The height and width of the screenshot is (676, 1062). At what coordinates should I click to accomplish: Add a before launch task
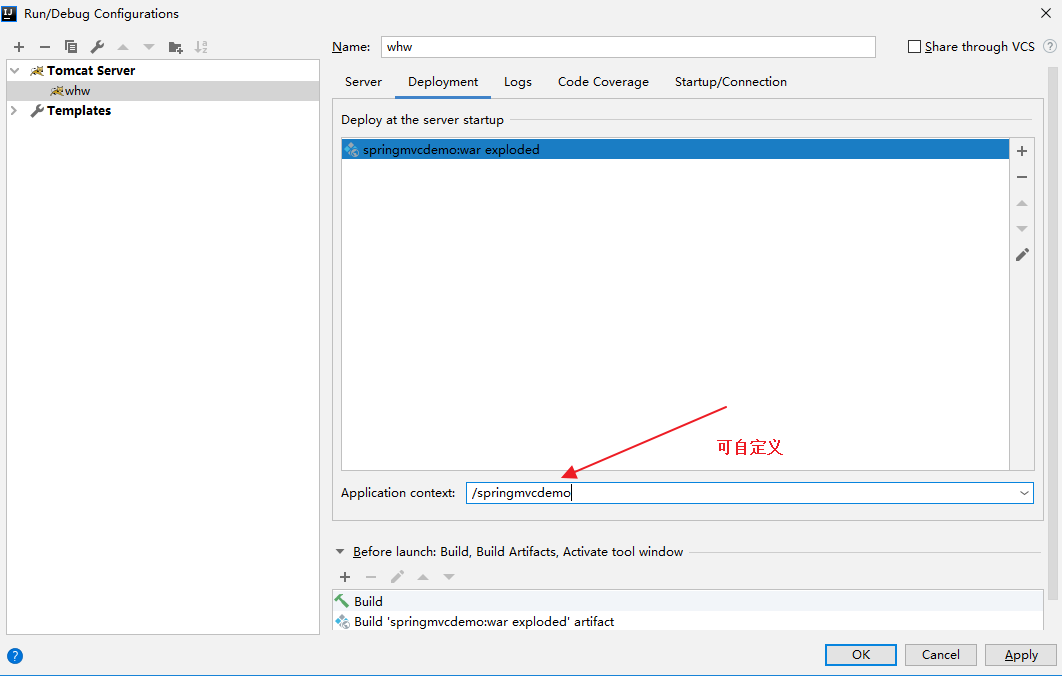coord(345,577)
